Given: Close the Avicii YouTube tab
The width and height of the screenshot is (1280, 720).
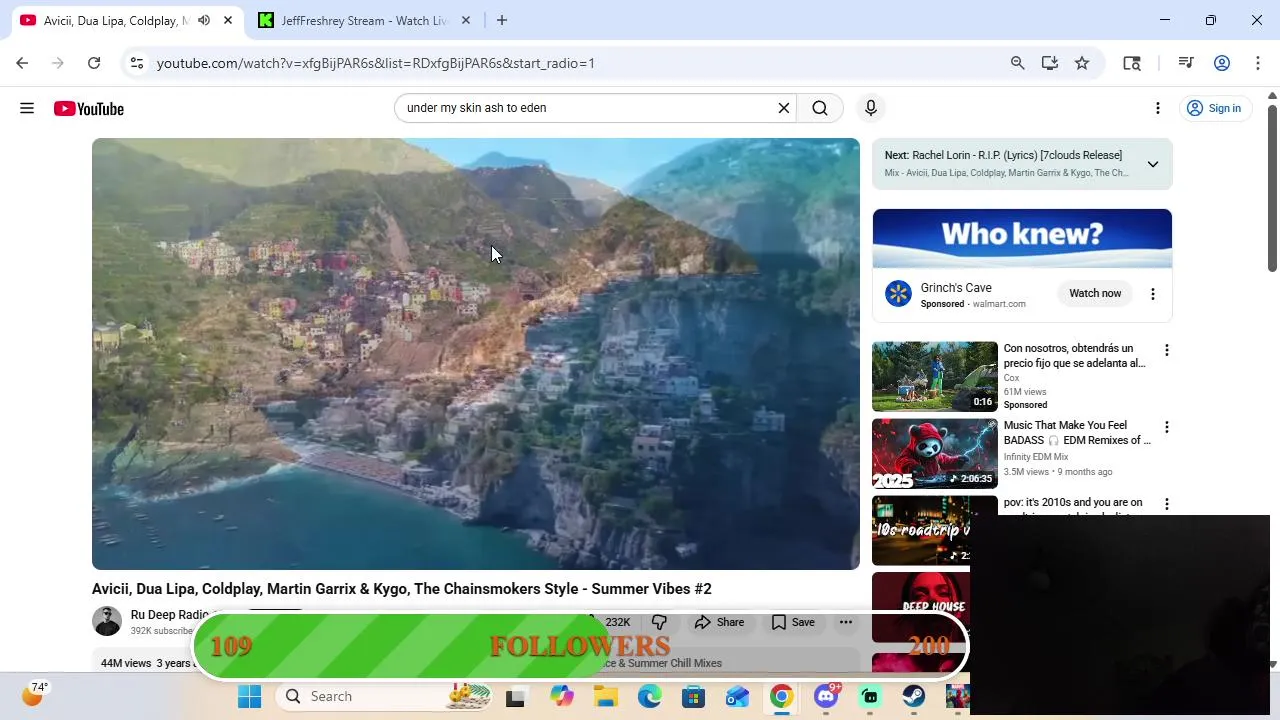Looking at the screenshot, I should pos(229,20).
